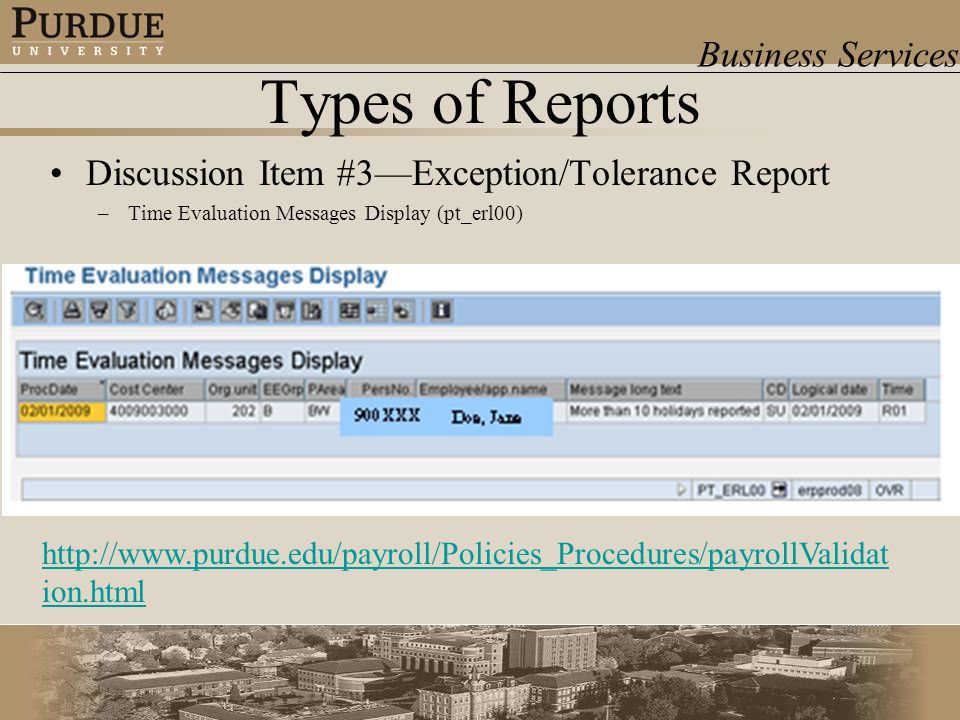Click the Print Preview toolbar icon
This screenshot has height=720, width=960.
[x=165, y=311]
